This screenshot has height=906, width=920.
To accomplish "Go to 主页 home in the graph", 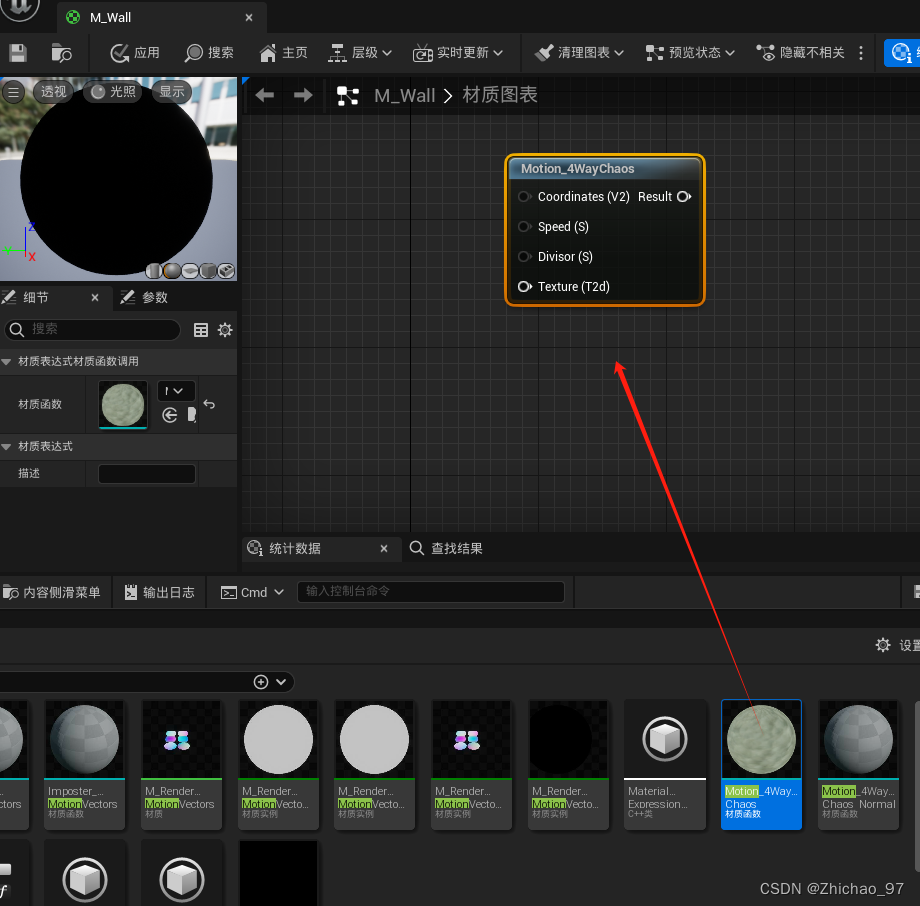I will (x=284, y=53).
